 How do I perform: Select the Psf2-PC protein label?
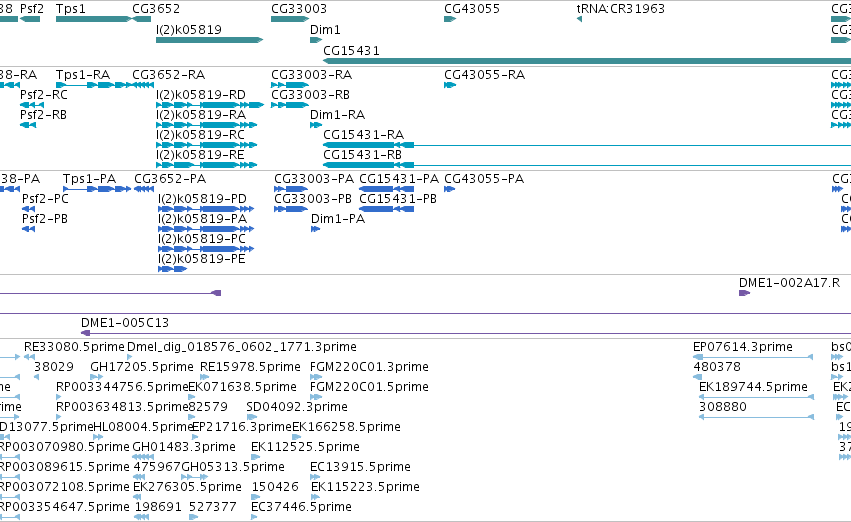(46, 199)
